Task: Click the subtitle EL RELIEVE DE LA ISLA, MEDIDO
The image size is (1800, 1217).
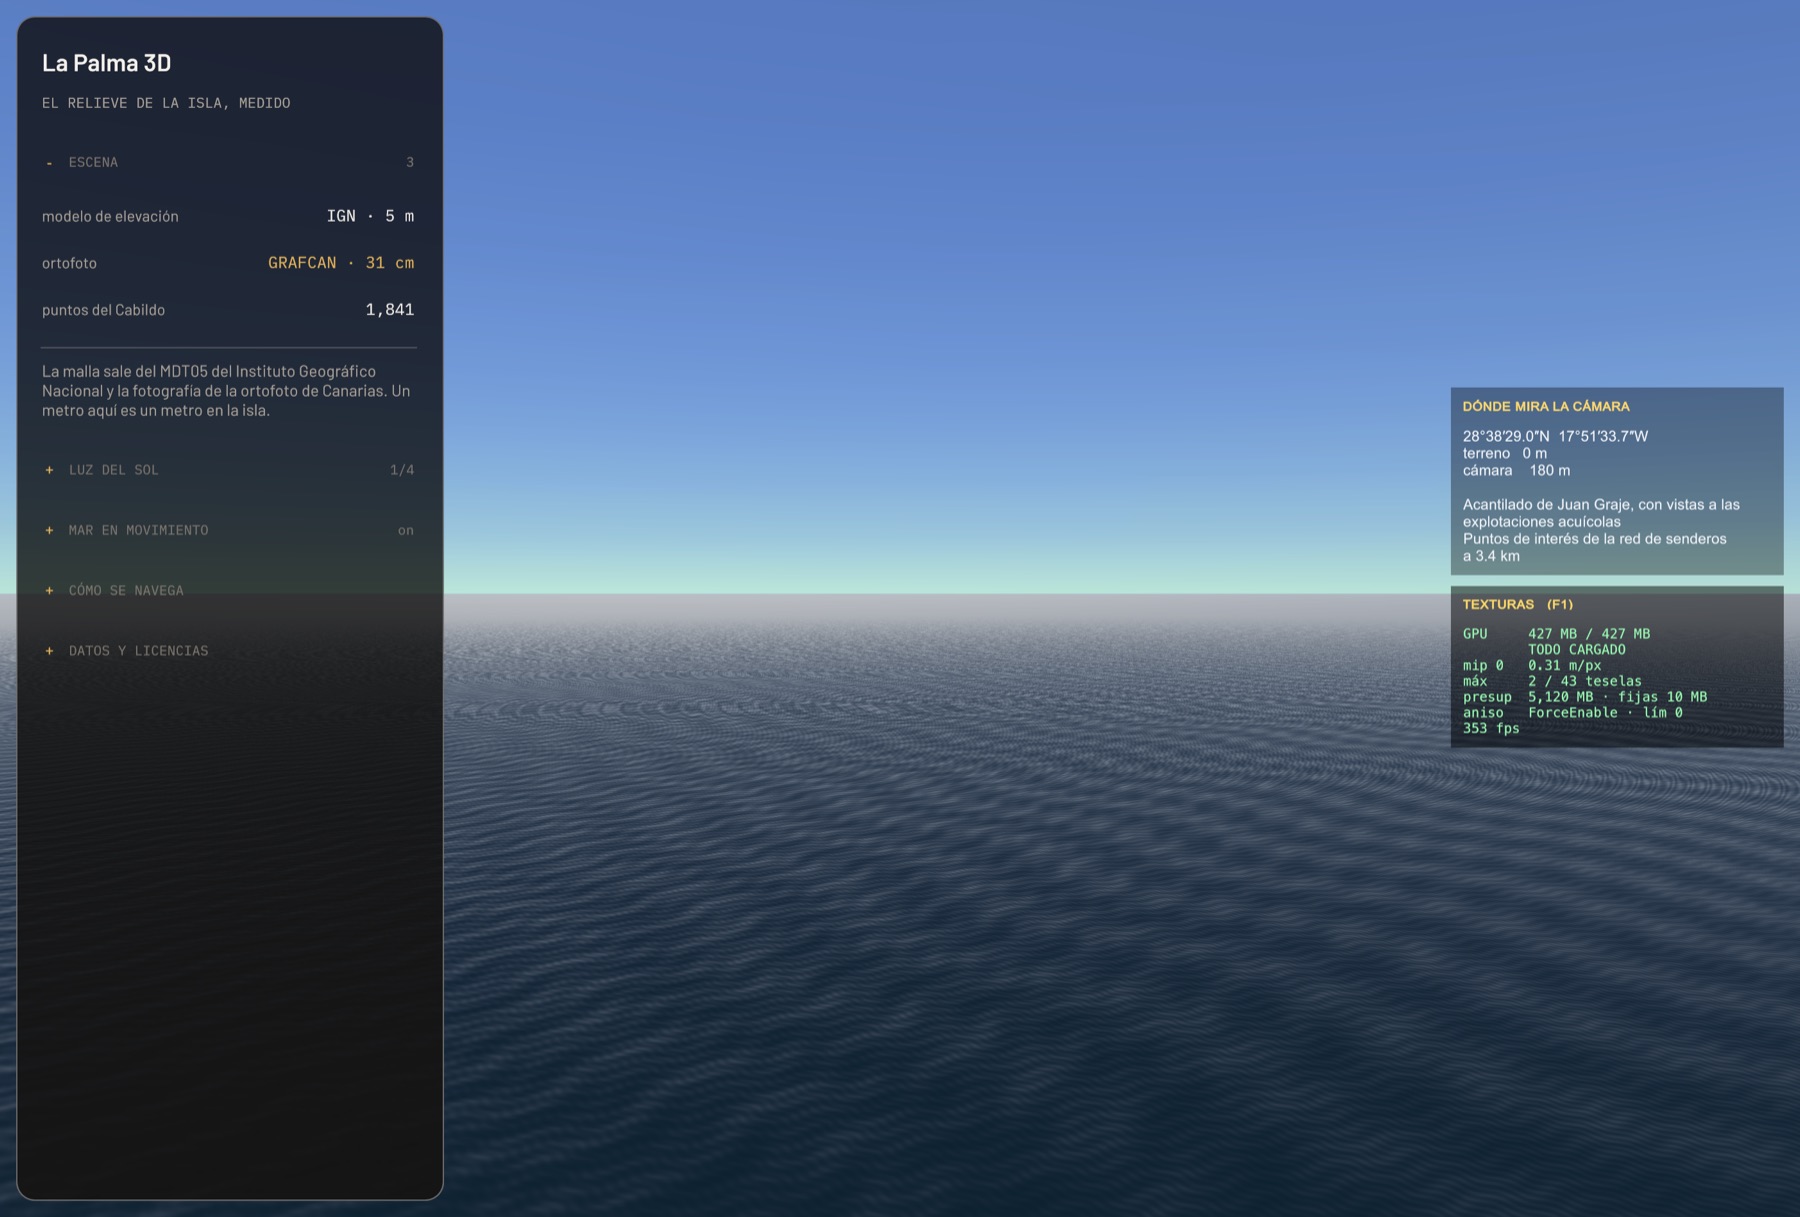Action: point(166,103)
